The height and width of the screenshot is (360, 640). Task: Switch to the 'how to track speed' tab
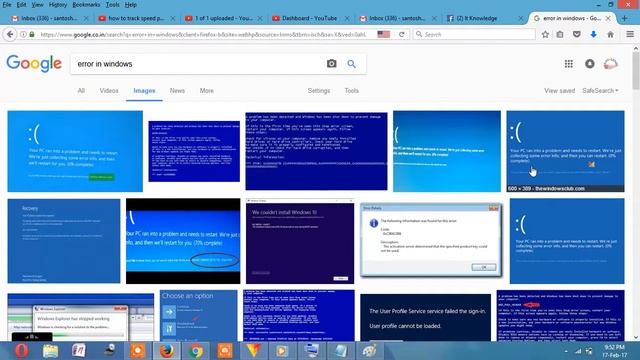[x=136, y=18]
